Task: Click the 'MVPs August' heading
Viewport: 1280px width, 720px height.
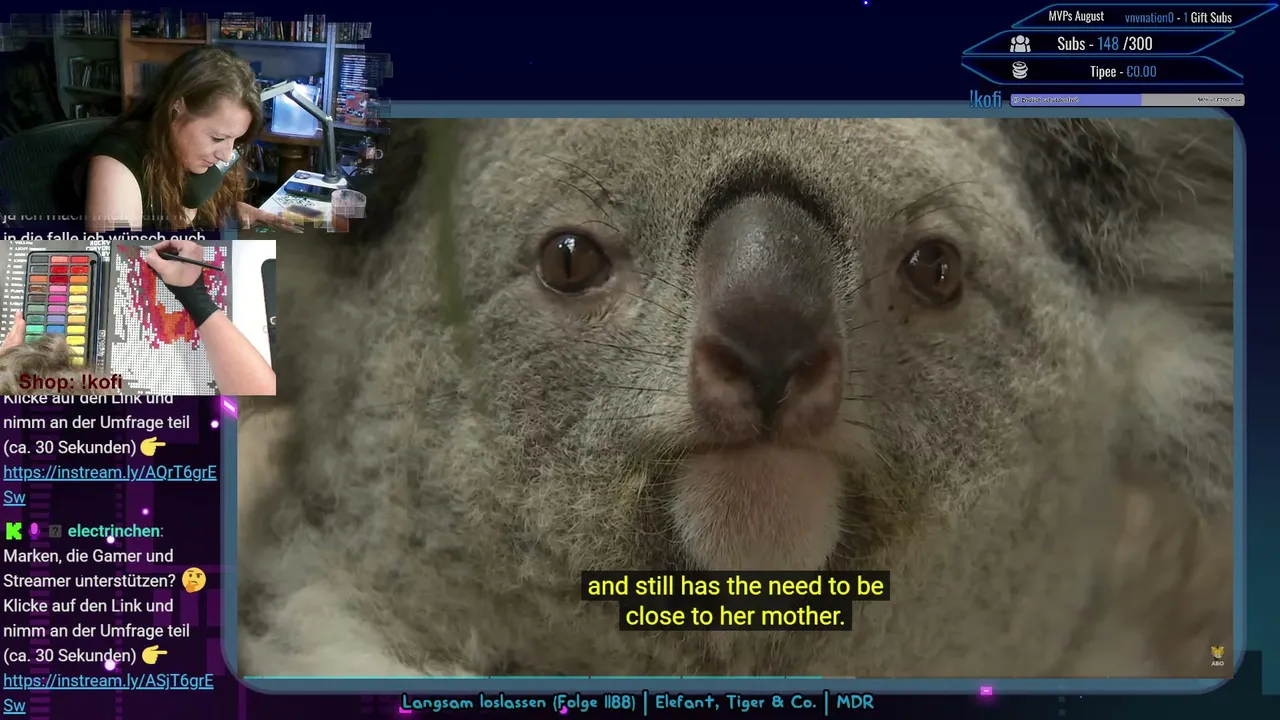Action: [x=1076, y=17]
